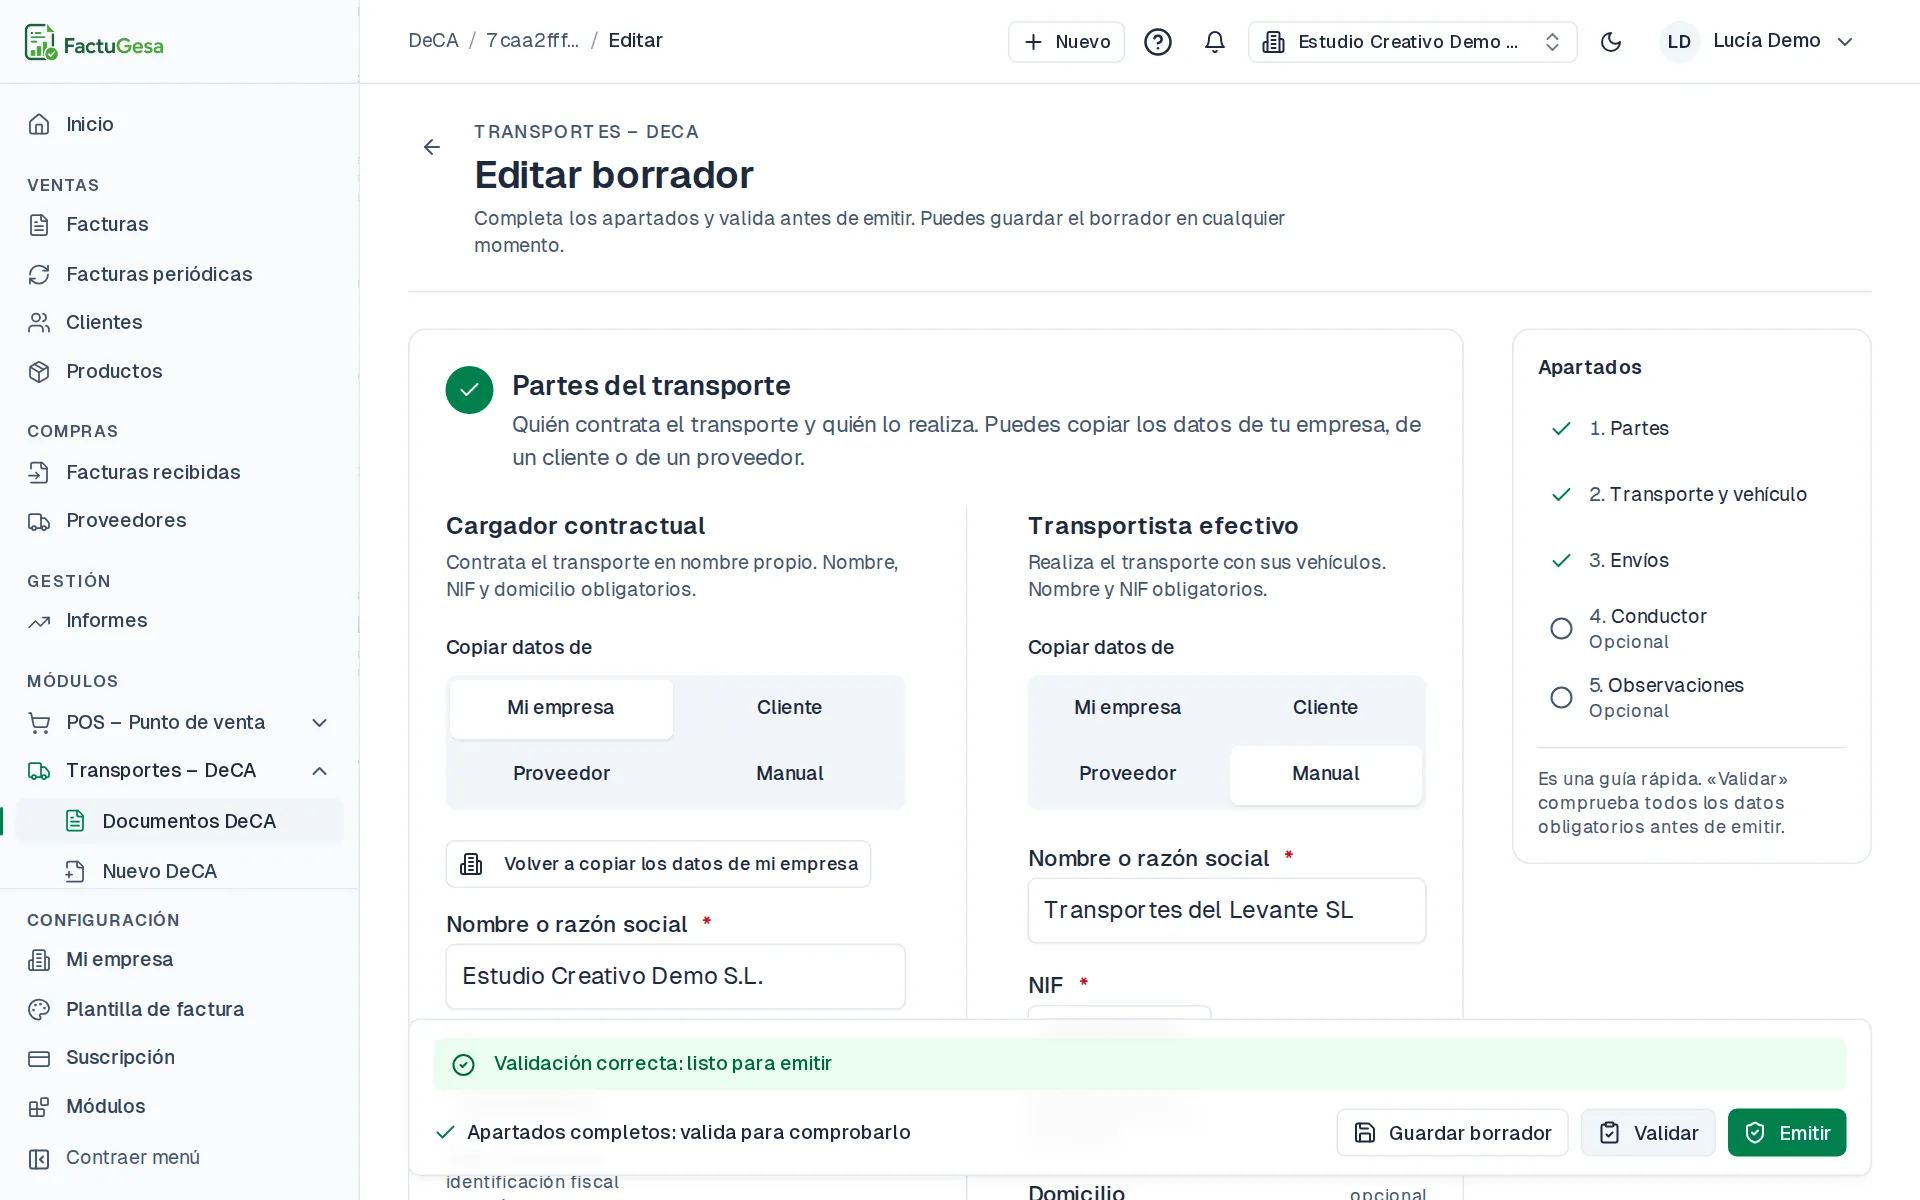Click the Facturas periódicas refresh icon
Image resolution: width=1920 pixels, height=1200 pixels.
click(39, 274)
